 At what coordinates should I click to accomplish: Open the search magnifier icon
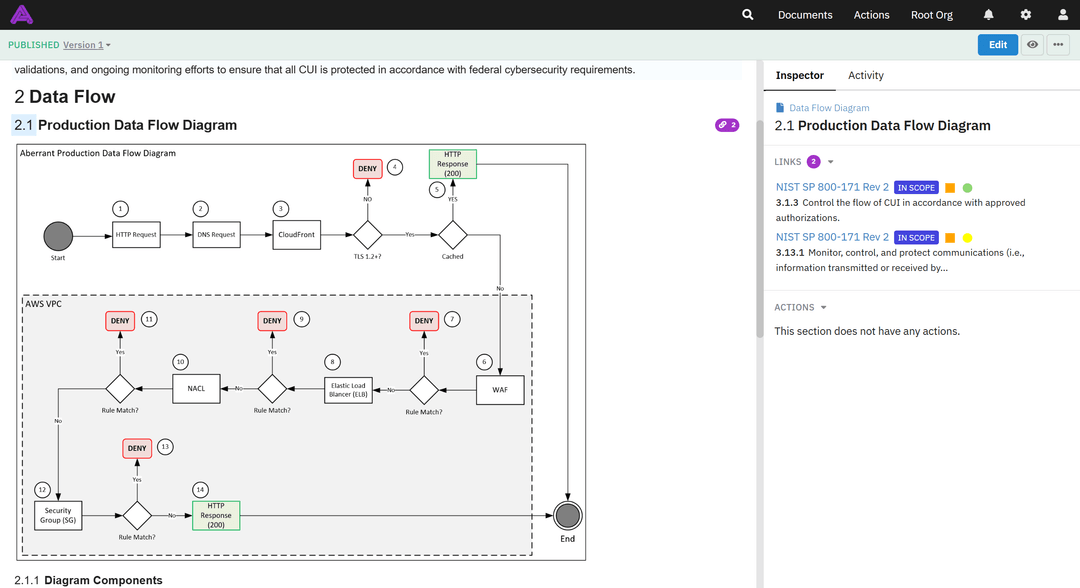[x=747, y=14]
